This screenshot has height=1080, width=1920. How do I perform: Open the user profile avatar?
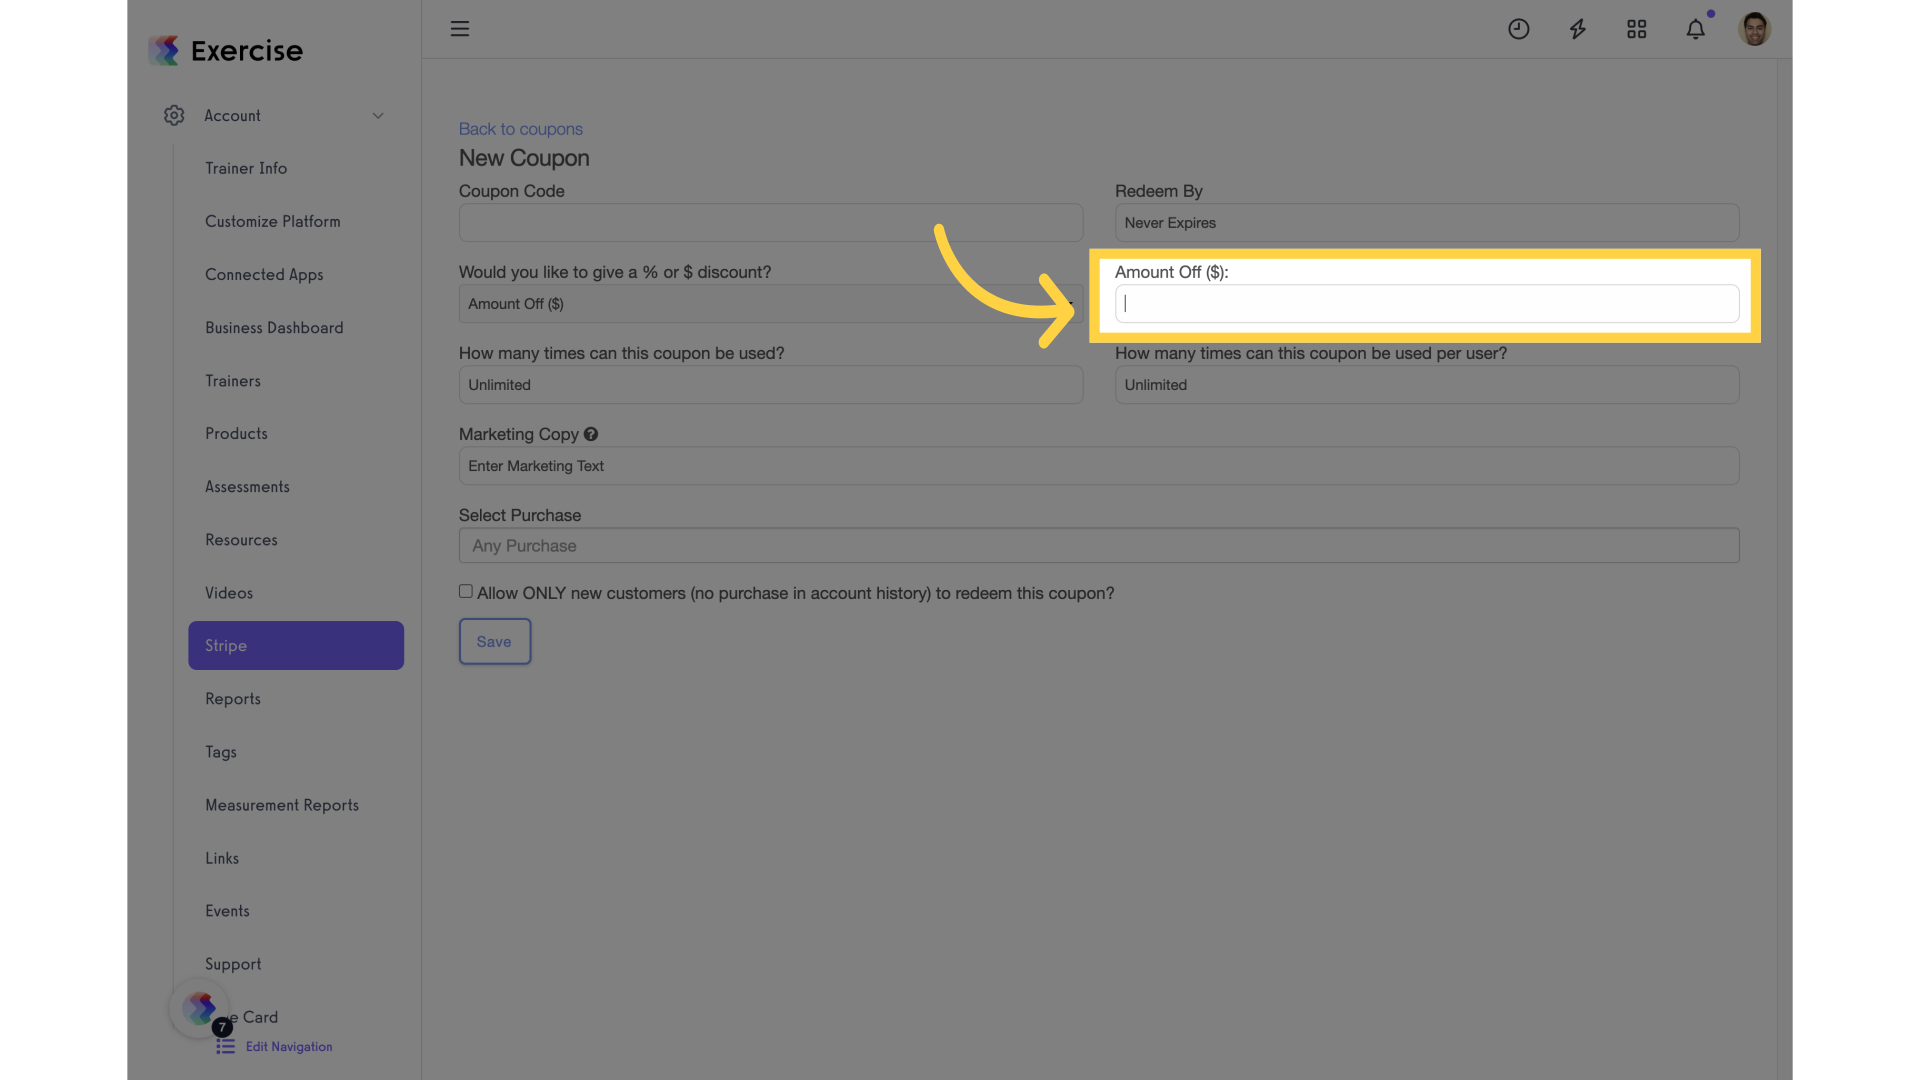tap(1754, 29)
